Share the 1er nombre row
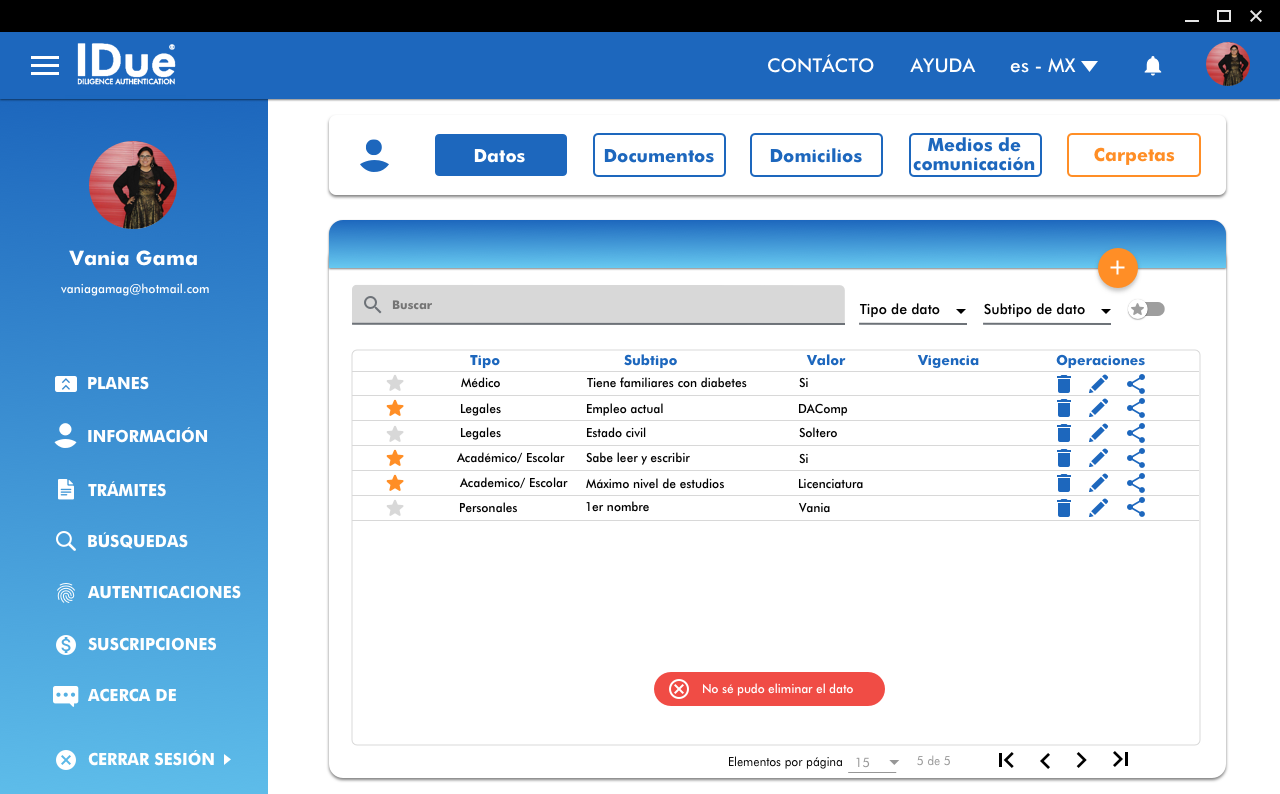The width and height of the screenshot is (1280, 794). pos(1136,508)
